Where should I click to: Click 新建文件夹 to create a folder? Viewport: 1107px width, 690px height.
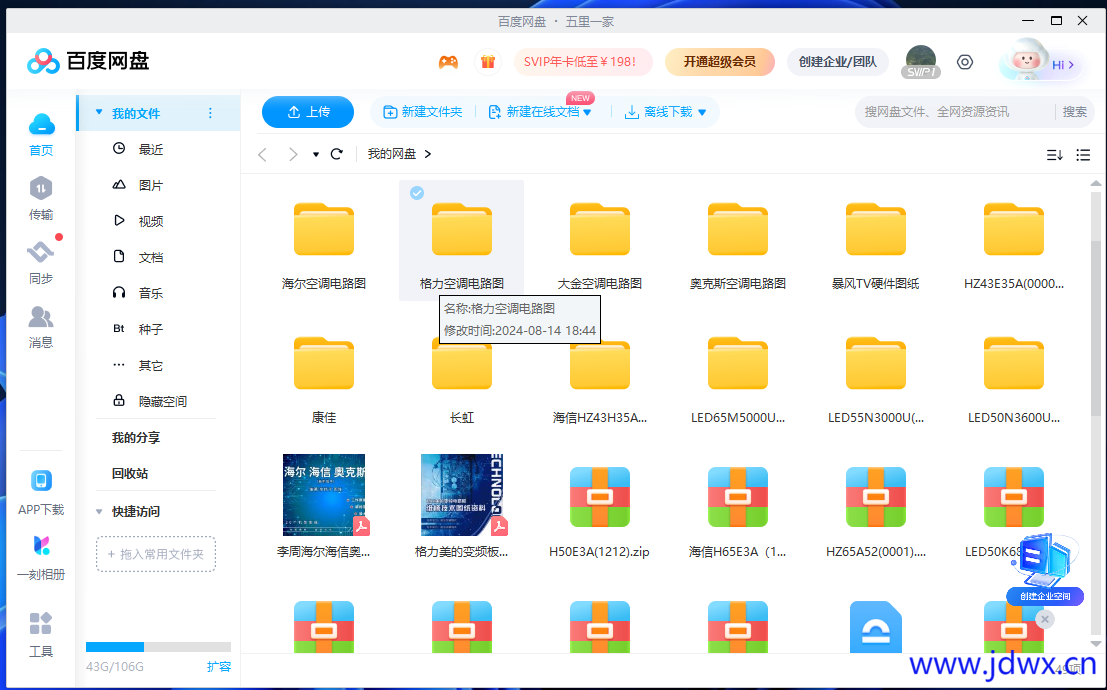(x=422, y=112)
